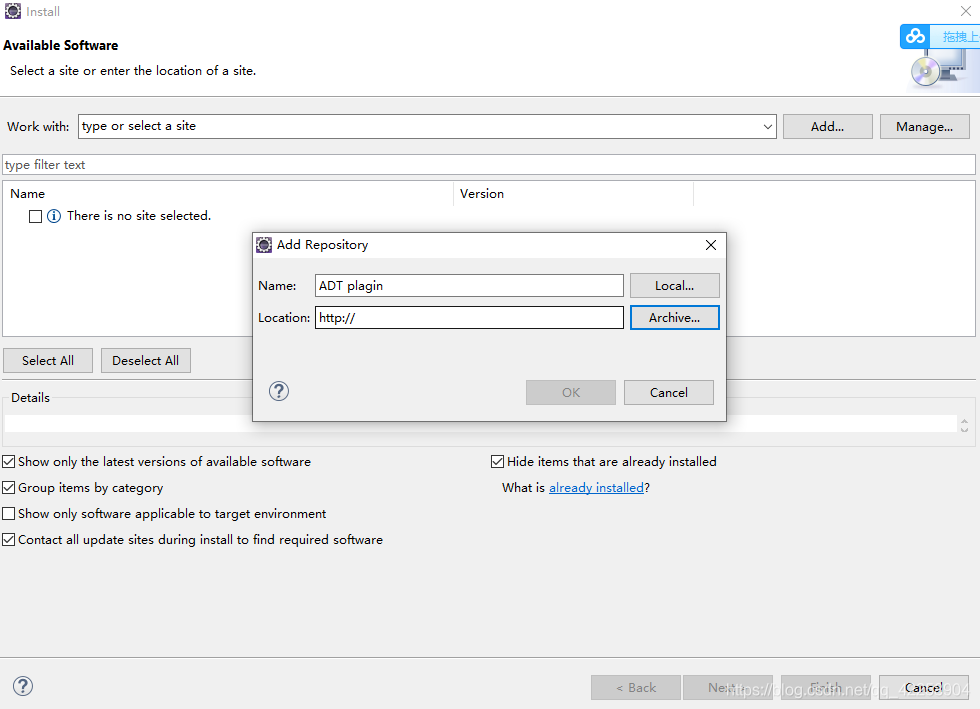
Task: Open the "Work with" site dropdown
Action: (x=767, y=126)
